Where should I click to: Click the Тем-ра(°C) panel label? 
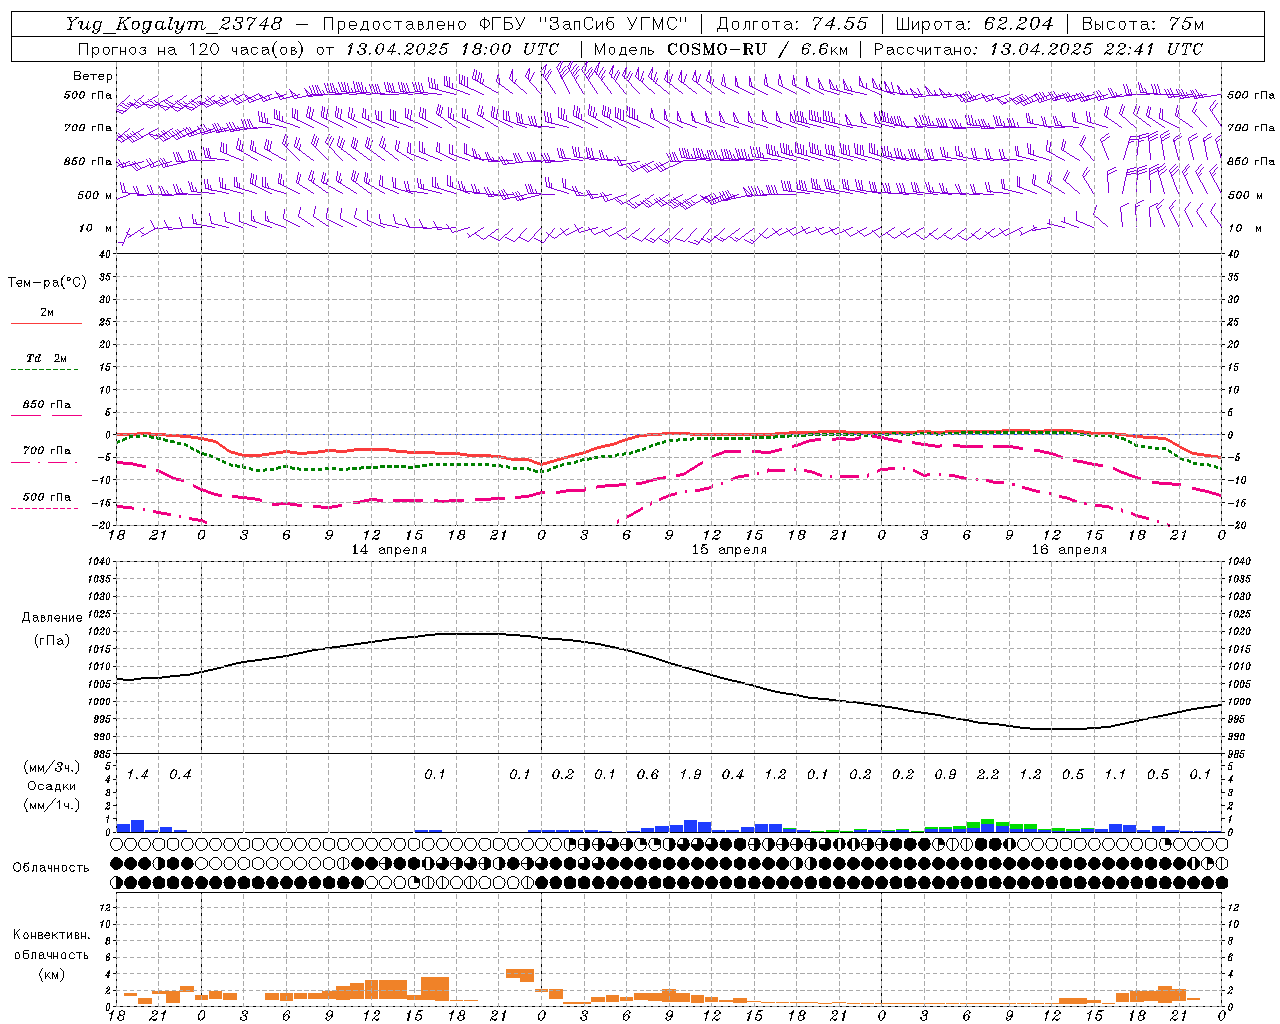(x=47, y=283)
